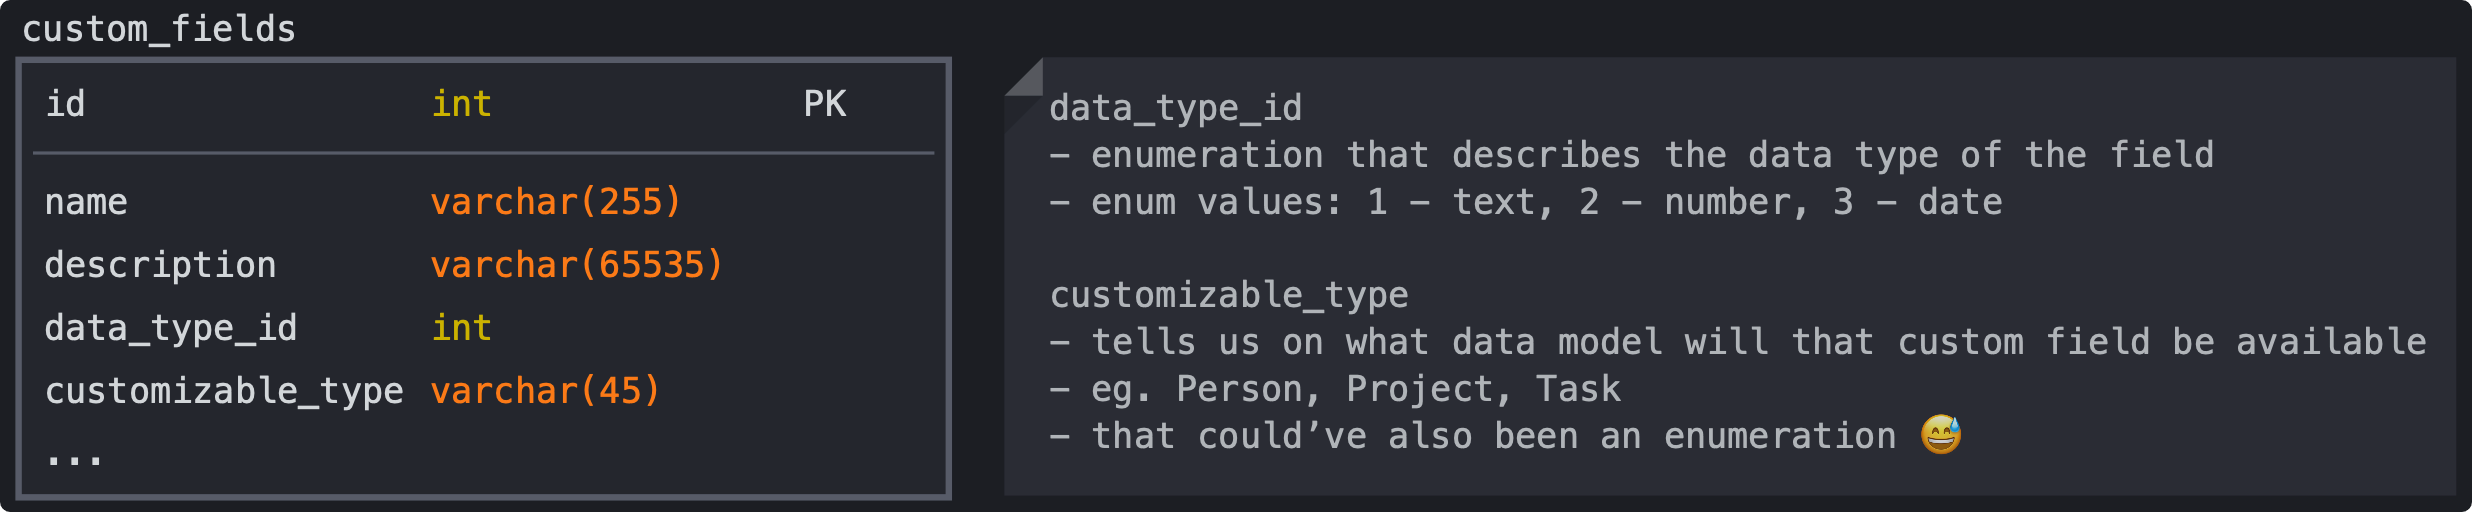Select the description column name
This screenshot has height=512, width=2472.
(160, 265)
